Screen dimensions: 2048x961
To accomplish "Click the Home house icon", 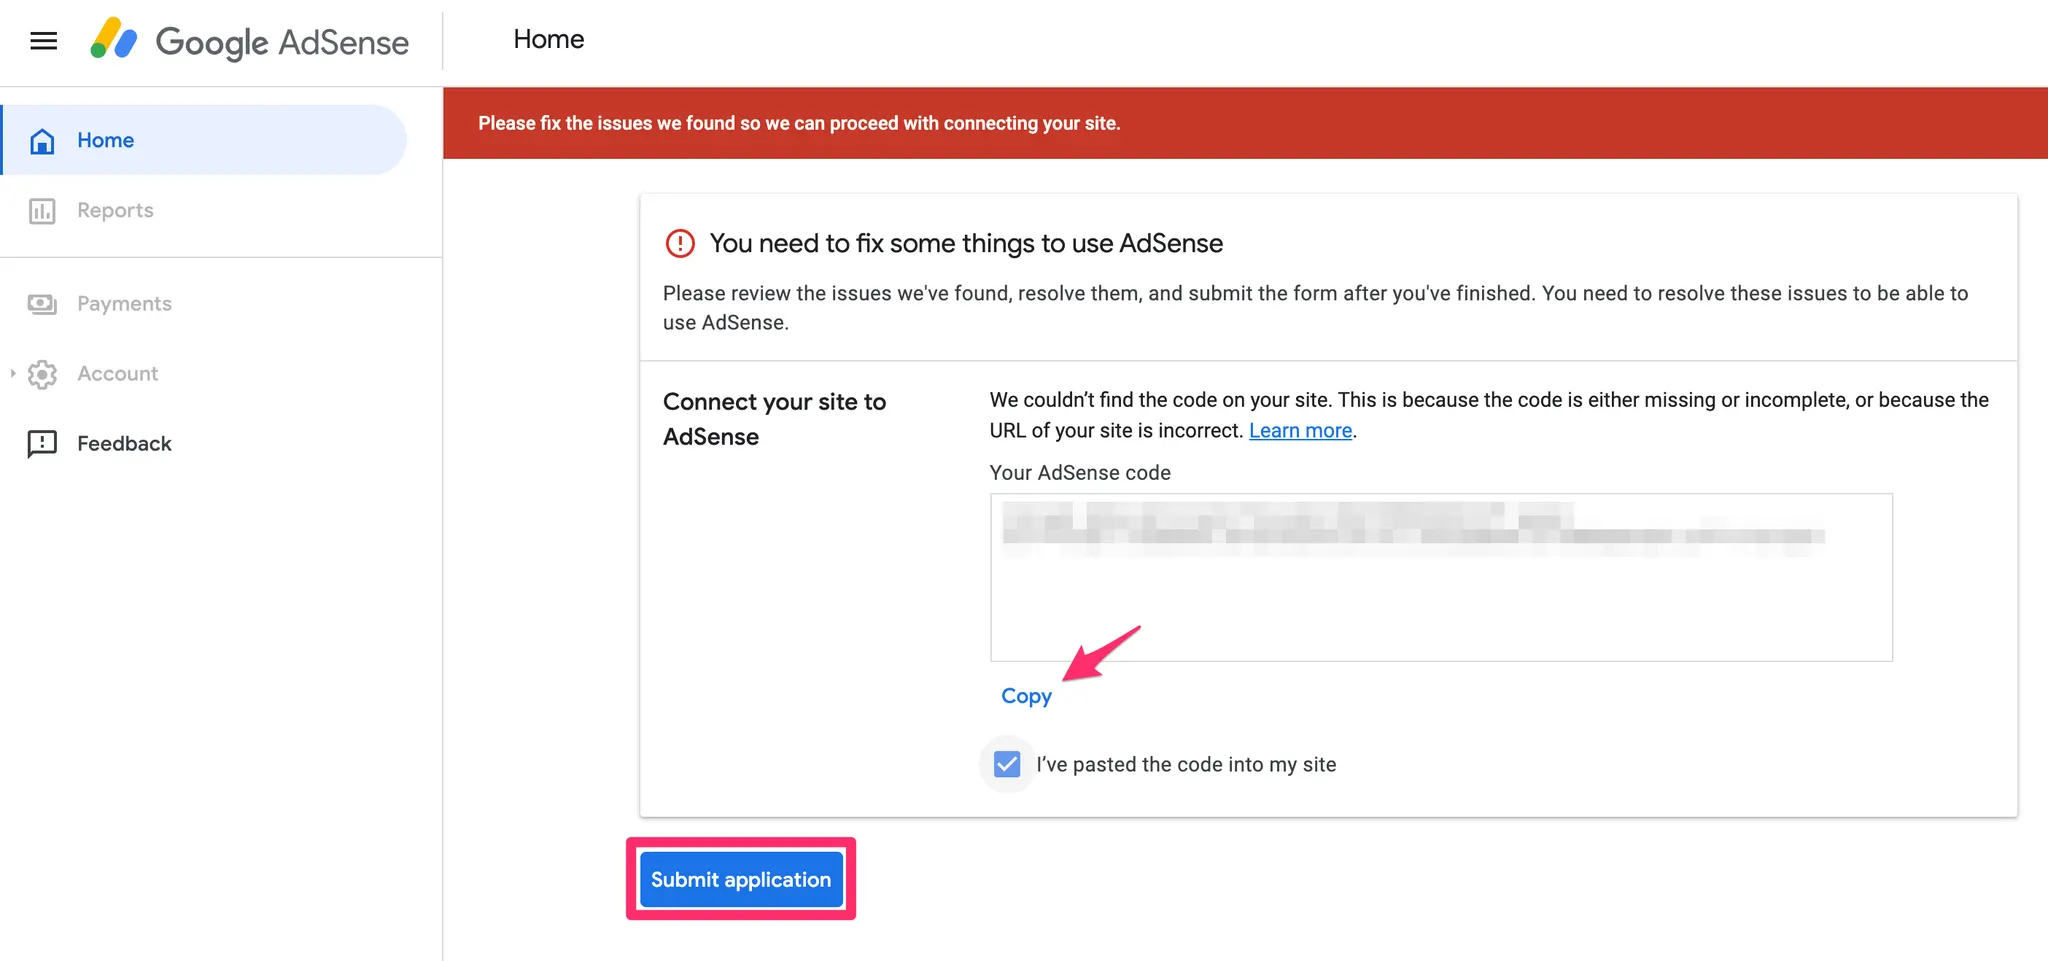I will [42, 141].
